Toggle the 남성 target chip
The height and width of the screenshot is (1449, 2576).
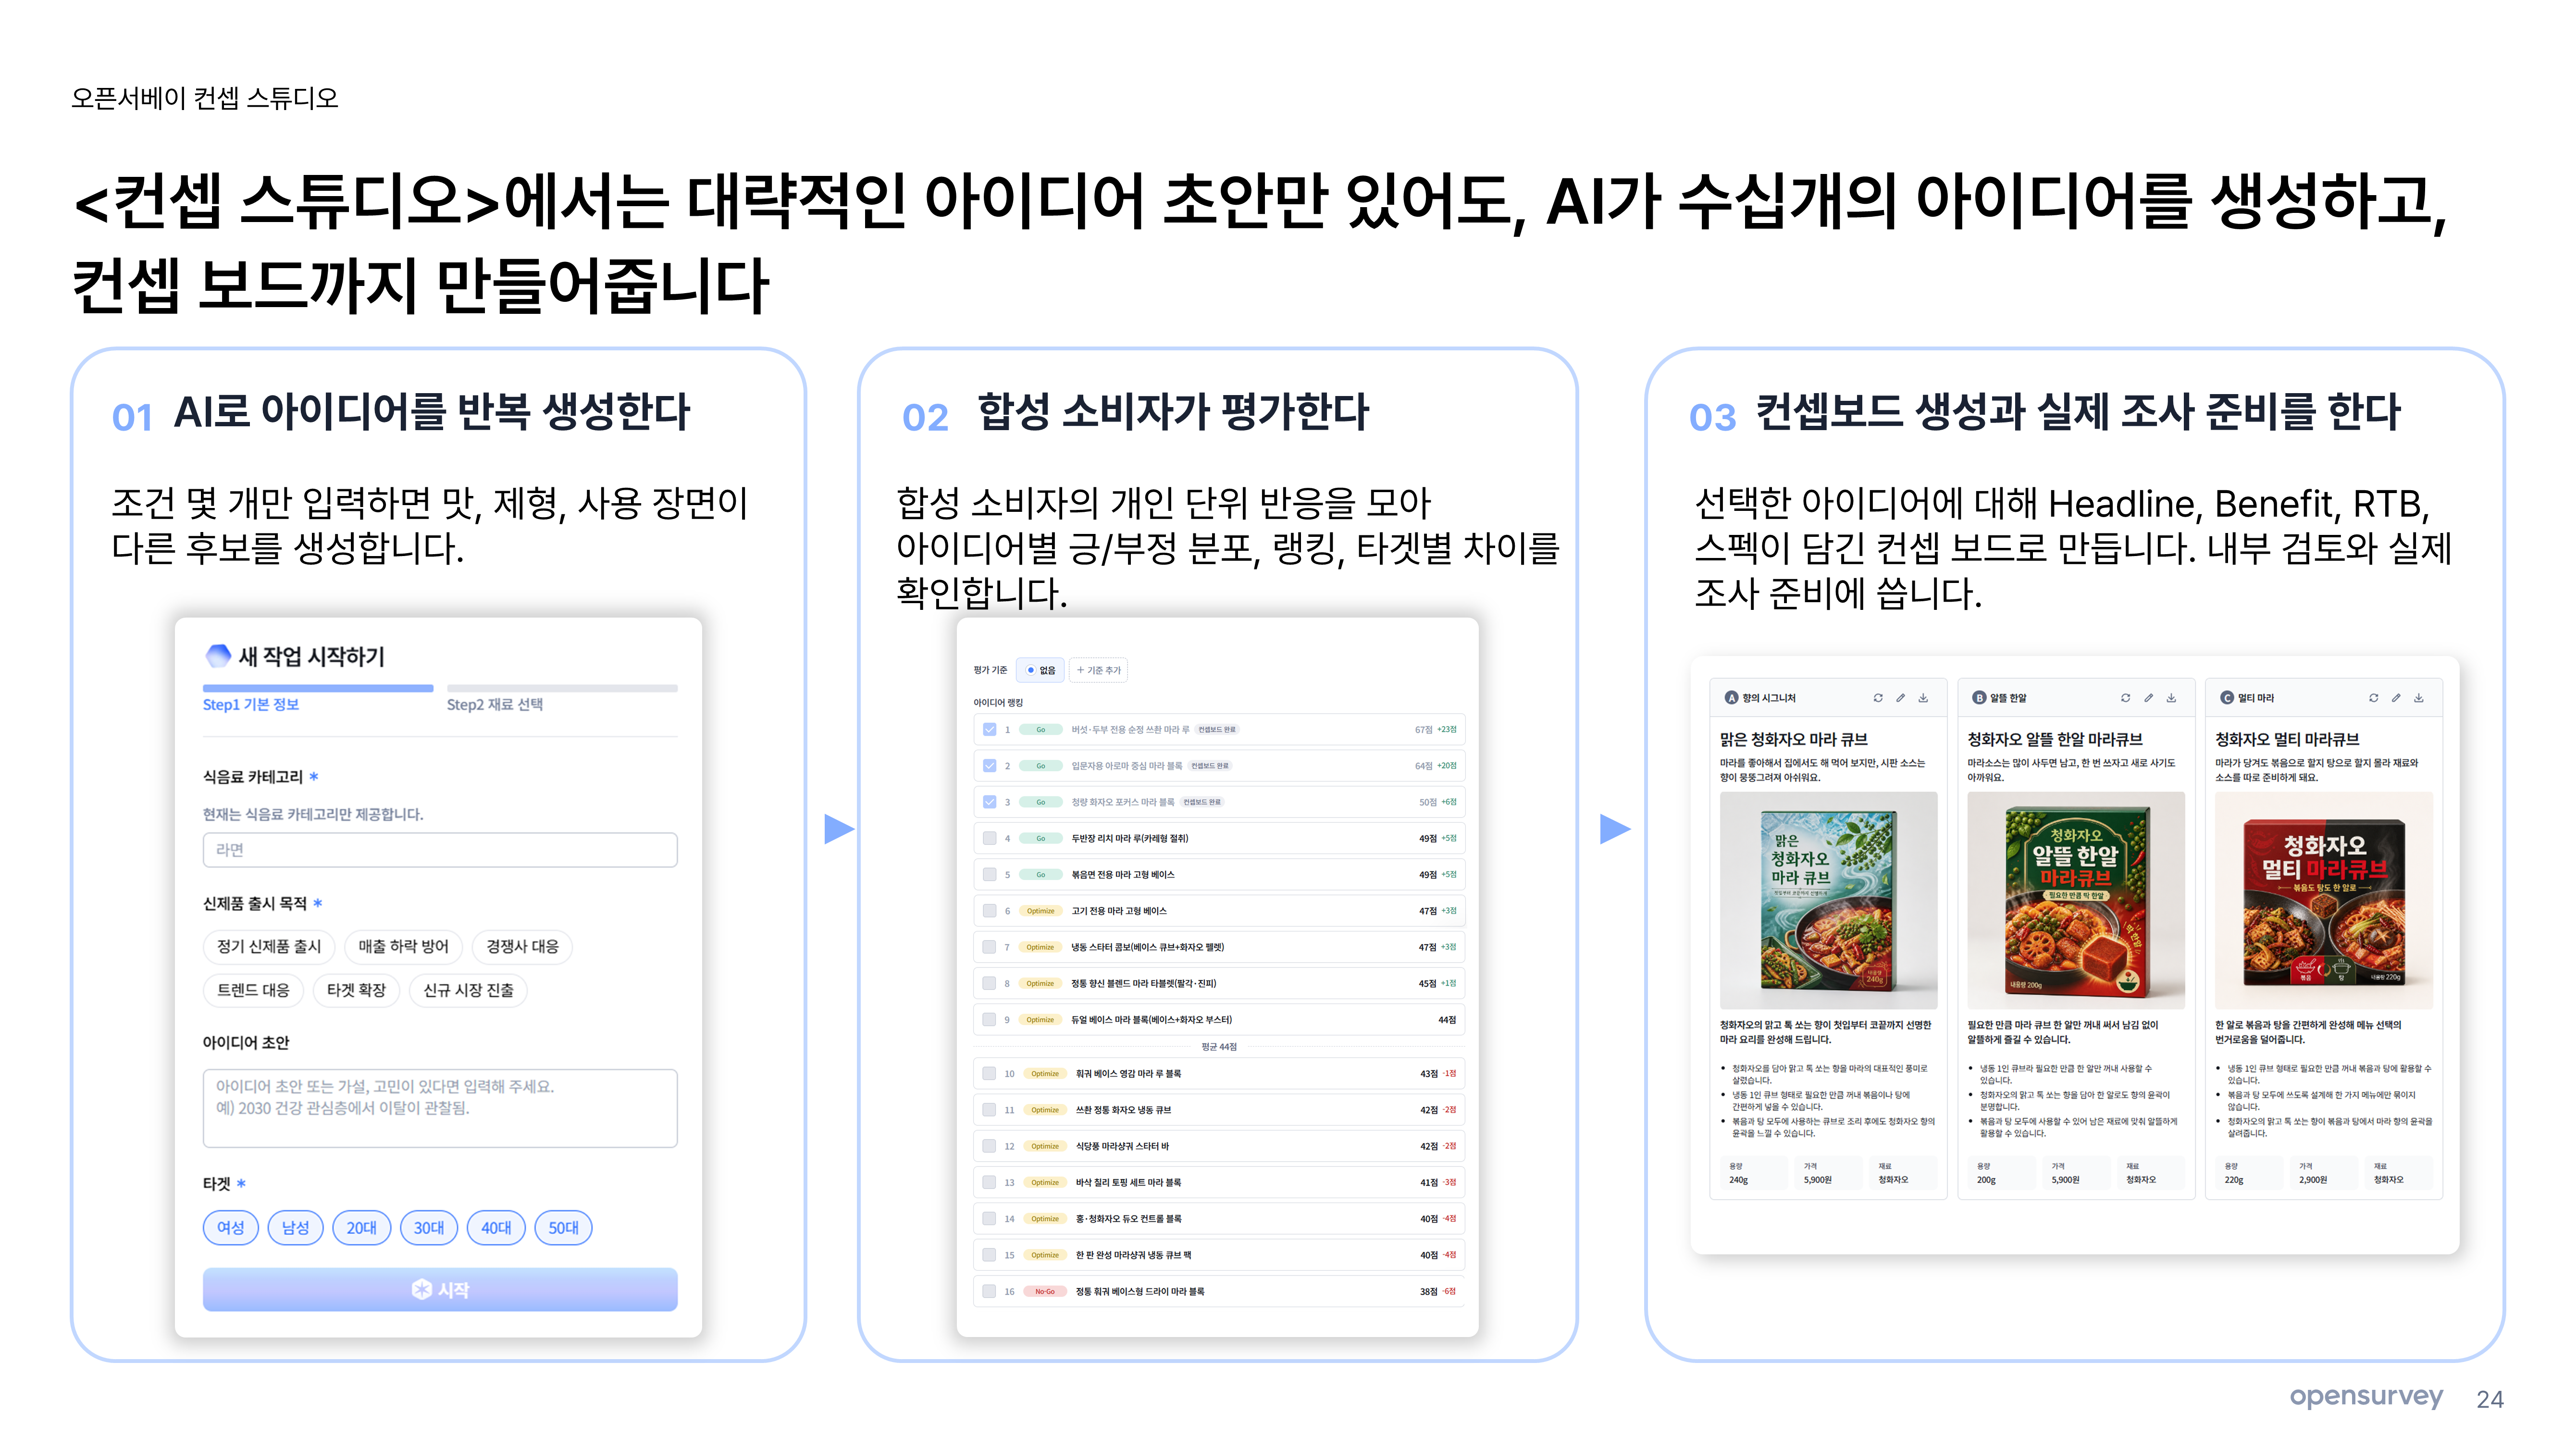296,1228
